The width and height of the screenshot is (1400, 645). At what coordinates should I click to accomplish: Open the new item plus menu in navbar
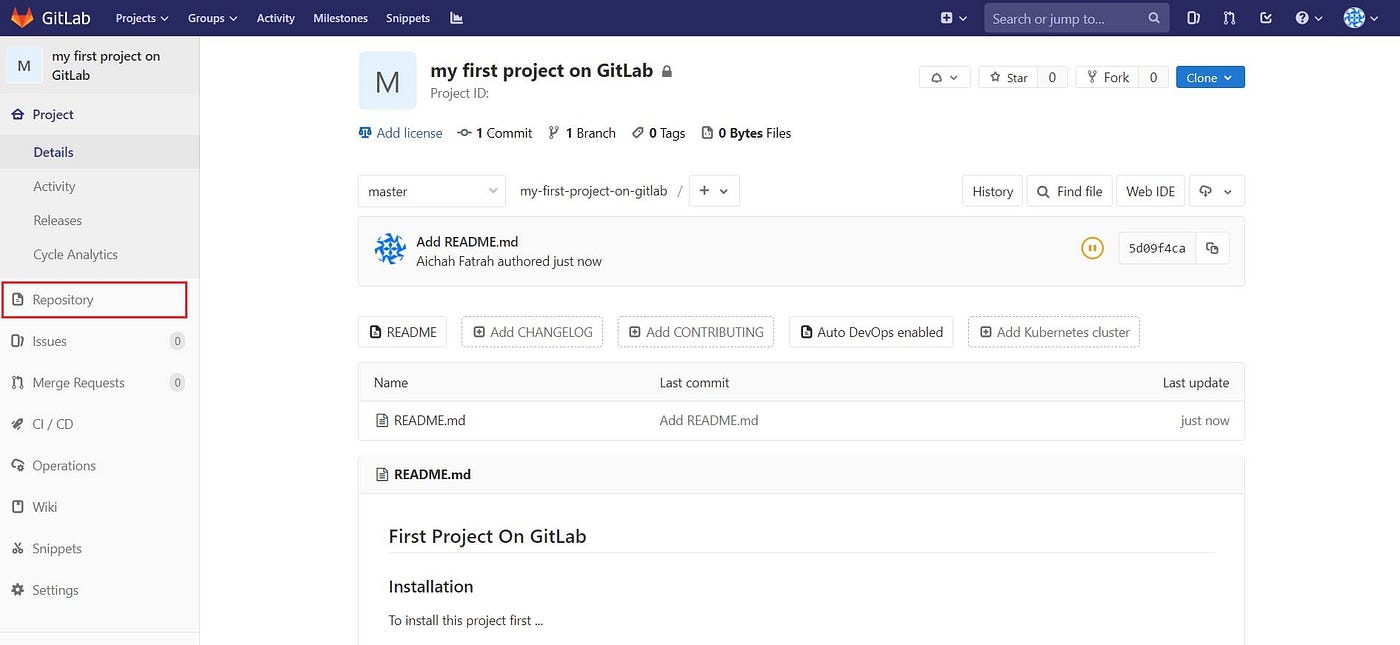tap(954, 18)
